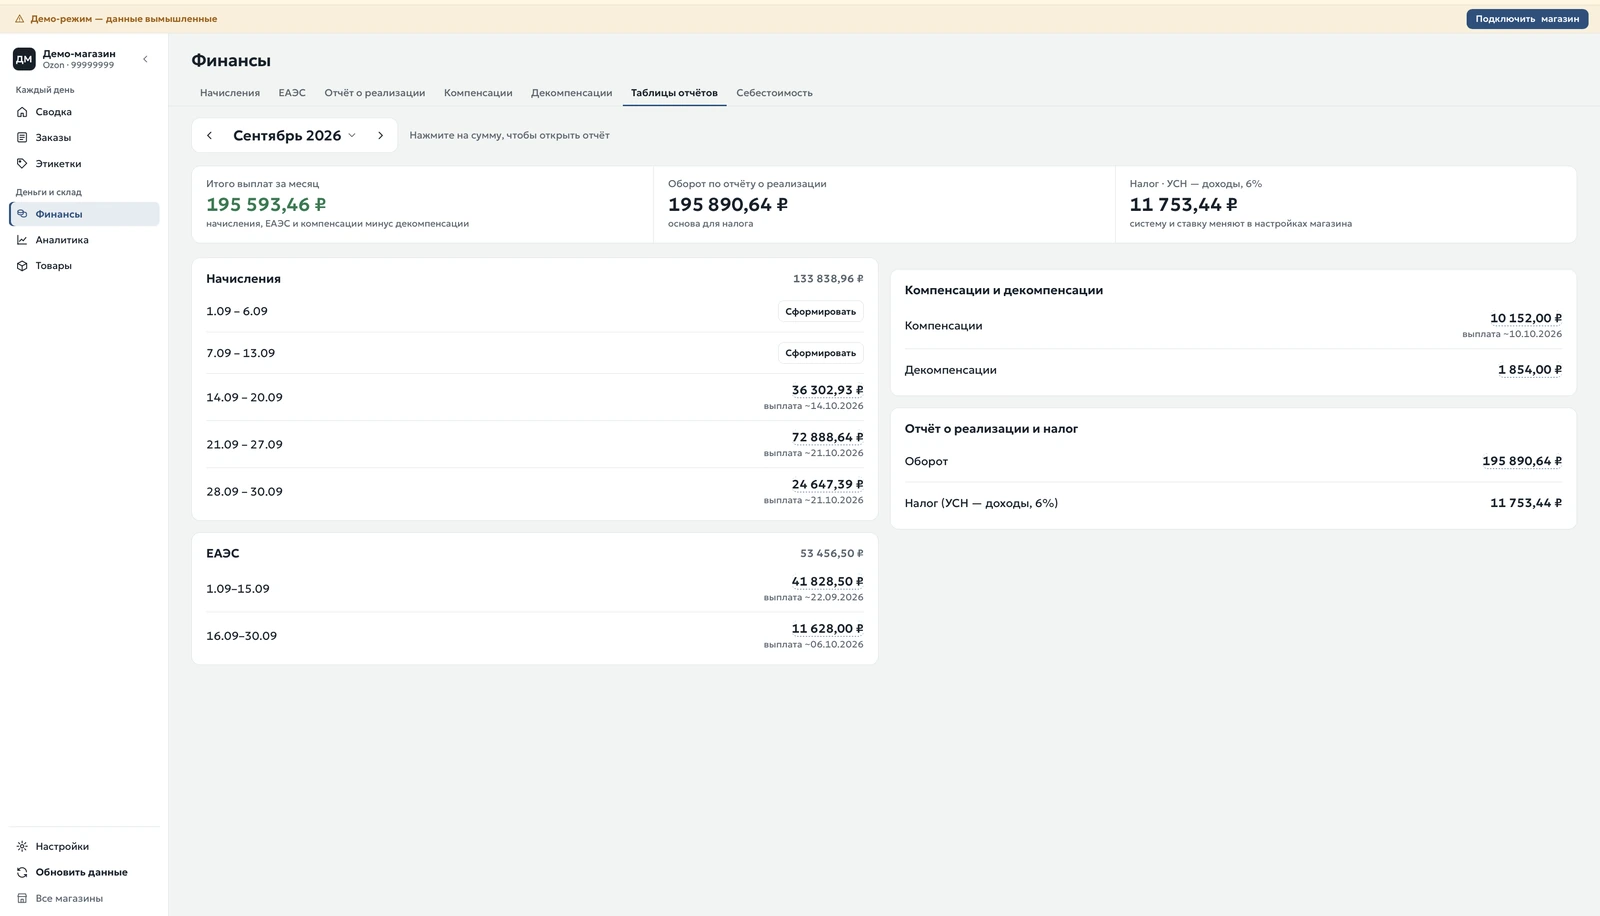
Task: Click the Настройки gear icon
Action: pyautogui.click(x=22, y=847)
